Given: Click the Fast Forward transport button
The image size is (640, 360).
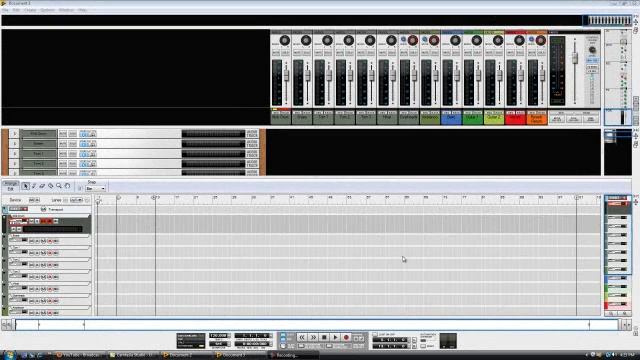Looking at the screenshot, I should (313, 338).
